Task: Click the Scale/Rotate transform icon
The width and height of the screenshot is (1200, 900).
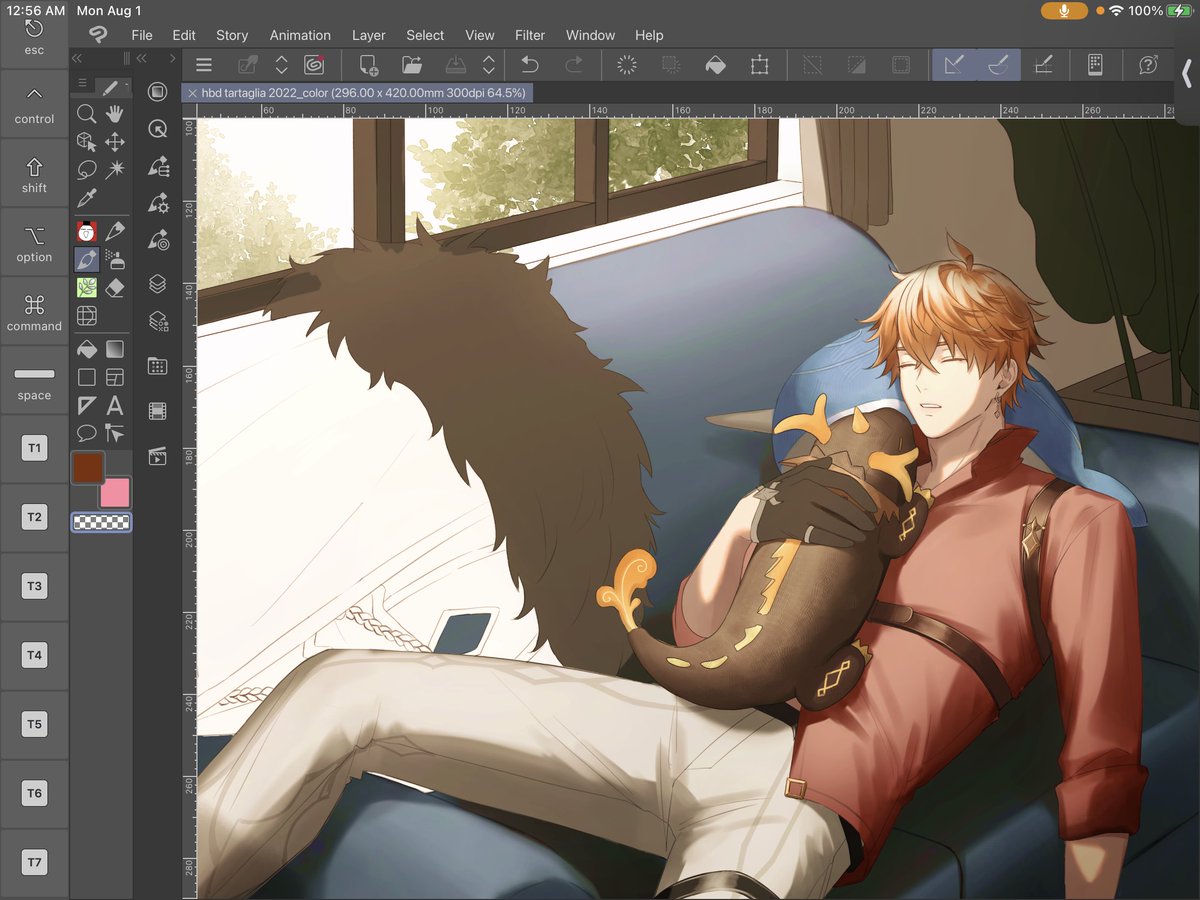Action: pyautogui.click(x=759, y=65)
